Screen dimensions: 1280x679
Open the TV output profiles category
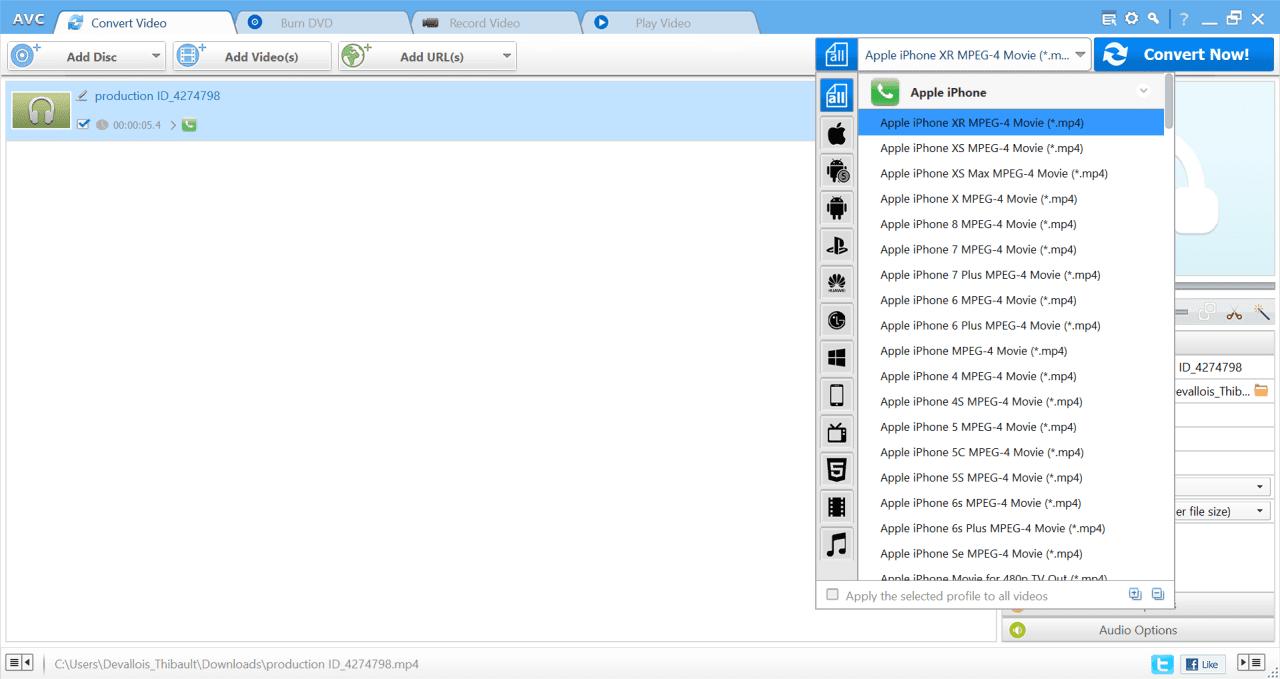(x=837, y=432)
